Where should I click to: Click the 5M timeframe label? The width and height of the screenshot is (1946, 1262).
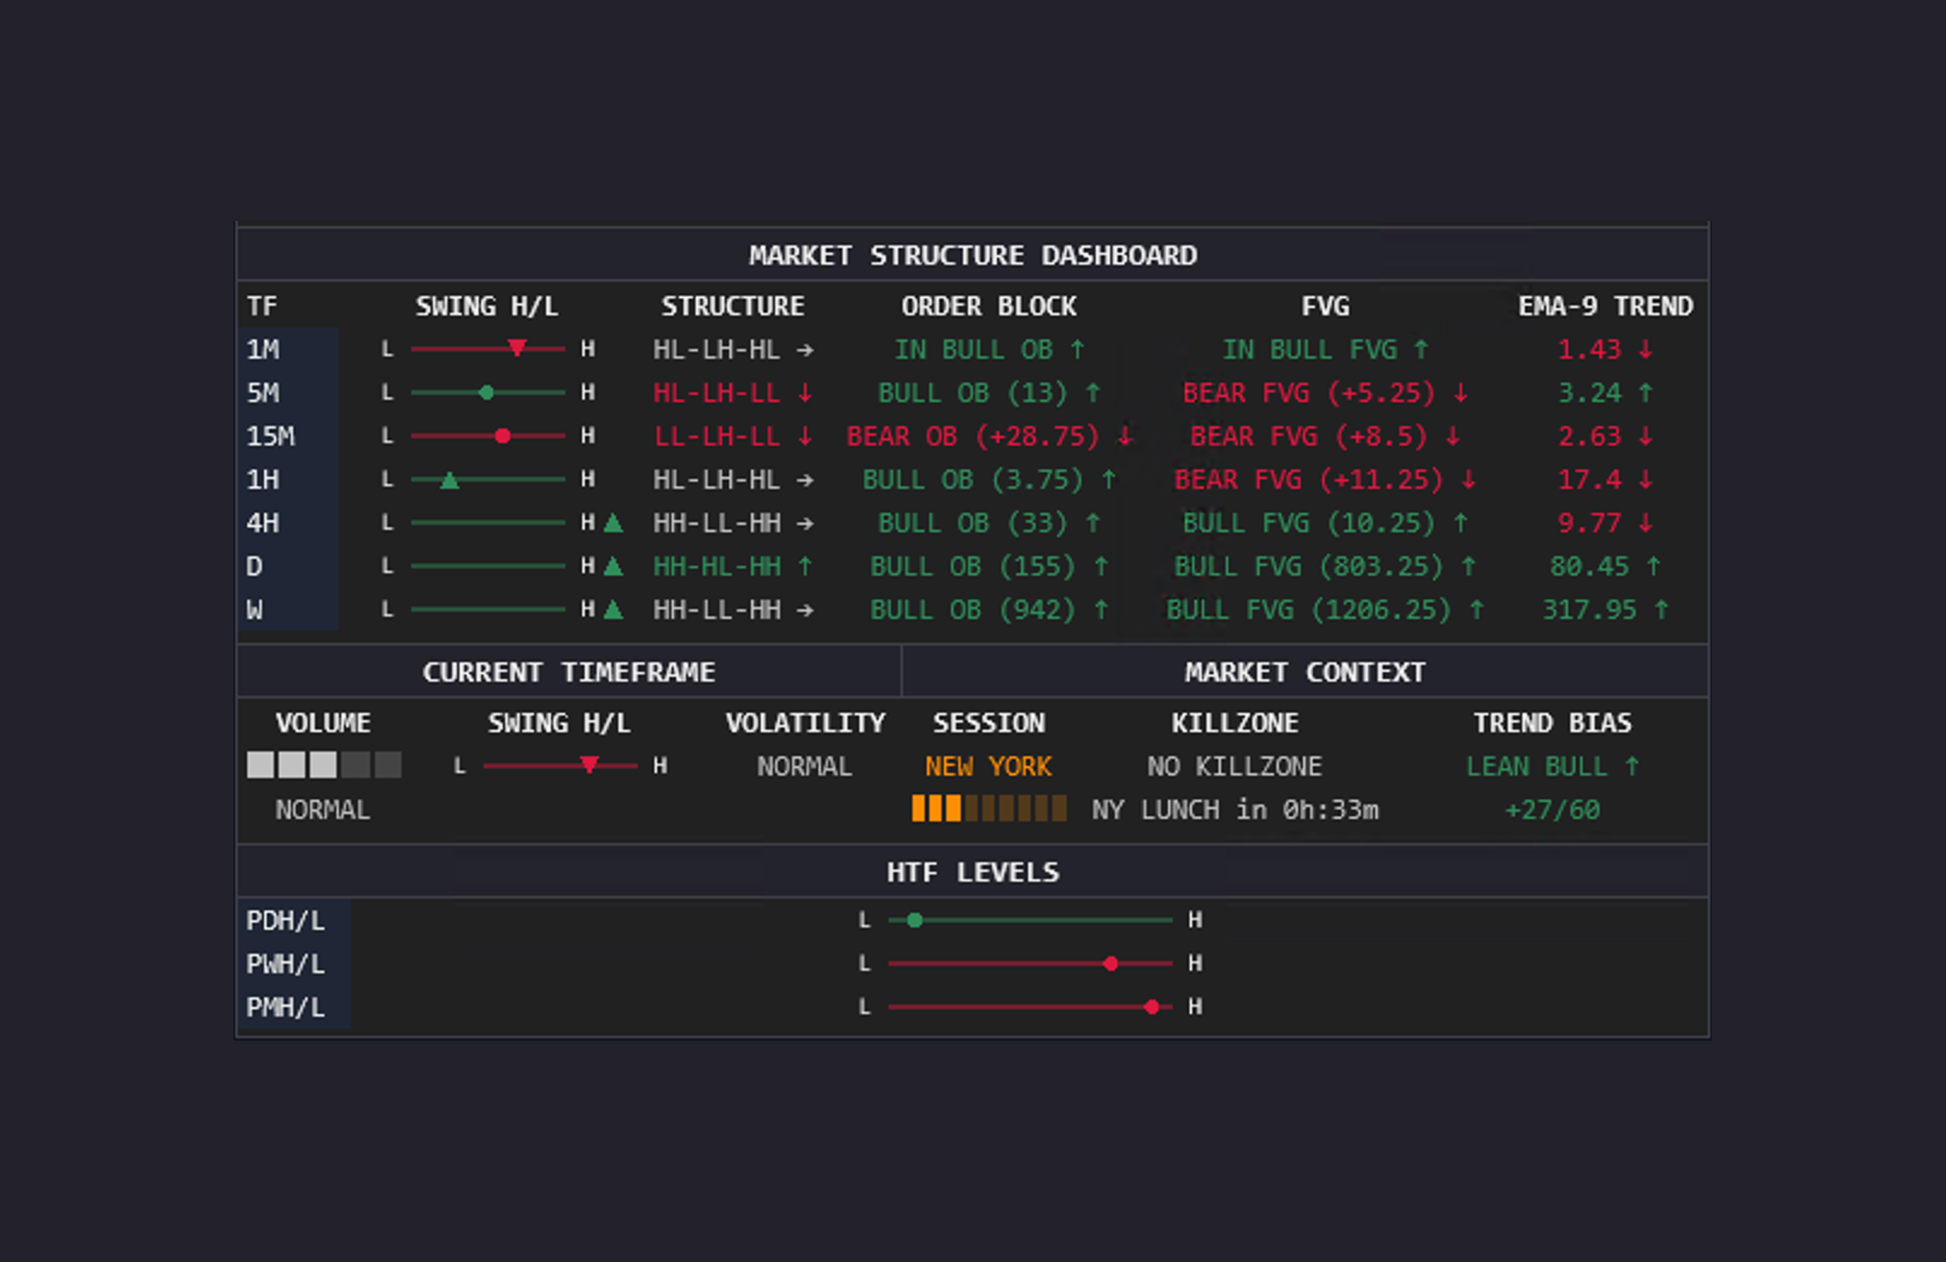tap(263, 393)
